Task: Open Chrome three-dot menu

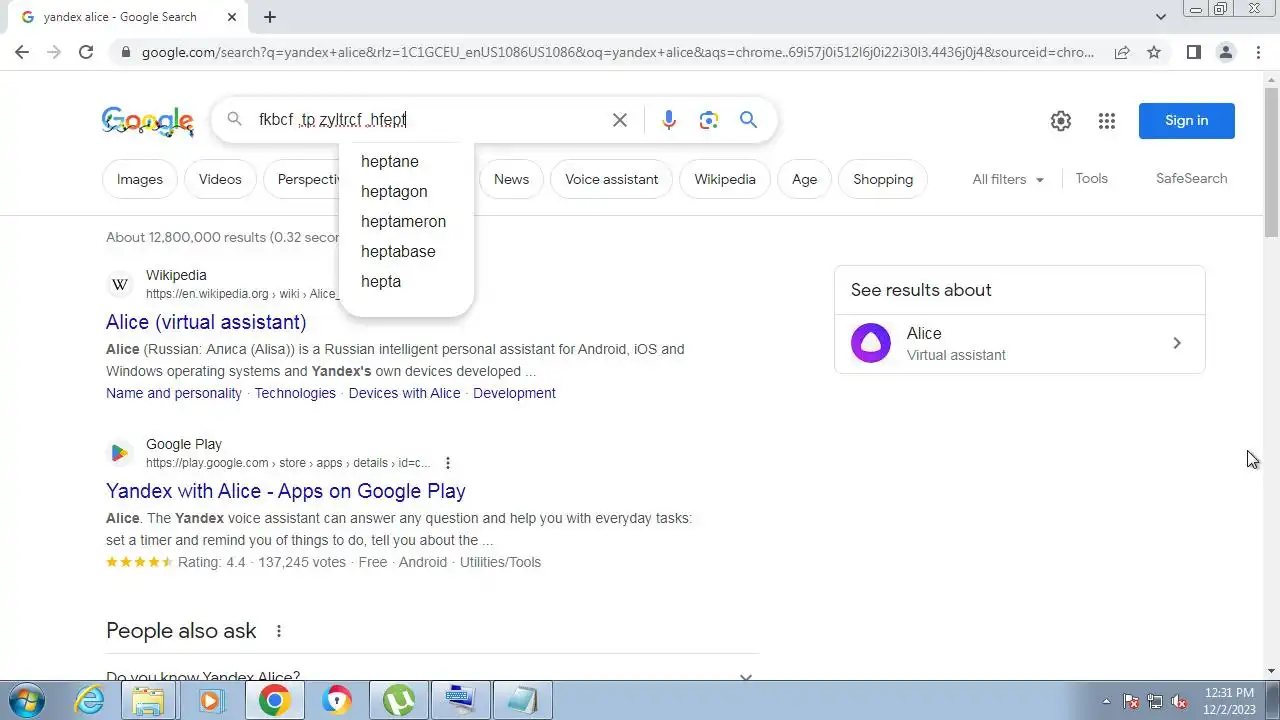Action: point(1258,52)
